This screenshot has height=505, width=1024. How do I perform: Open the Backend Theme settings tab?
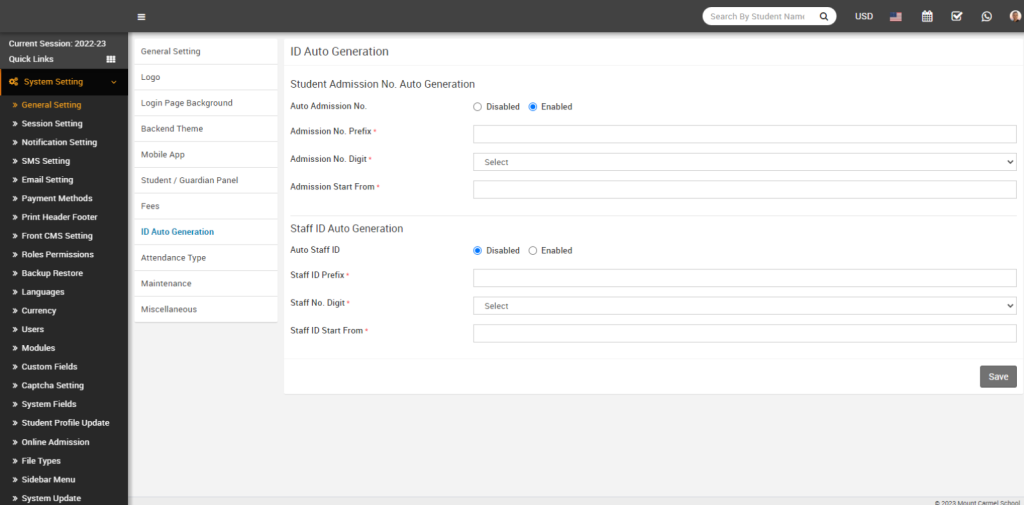coord(172,129)
